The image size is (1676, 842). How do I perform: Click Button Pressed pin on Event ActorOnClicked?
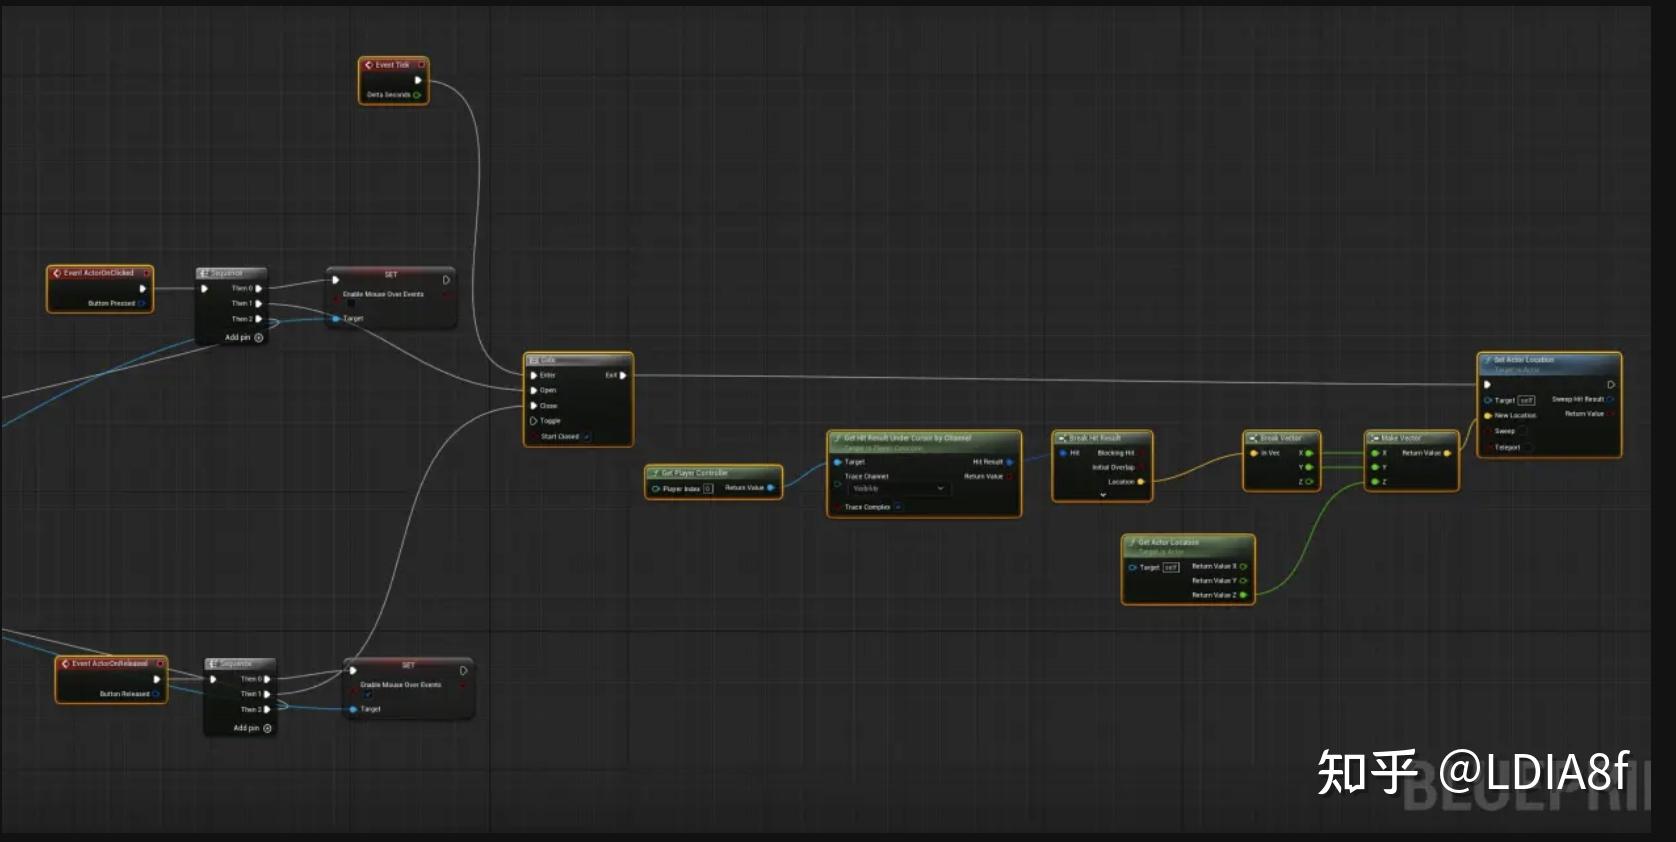pyautogui.click(x=142, y=303)
